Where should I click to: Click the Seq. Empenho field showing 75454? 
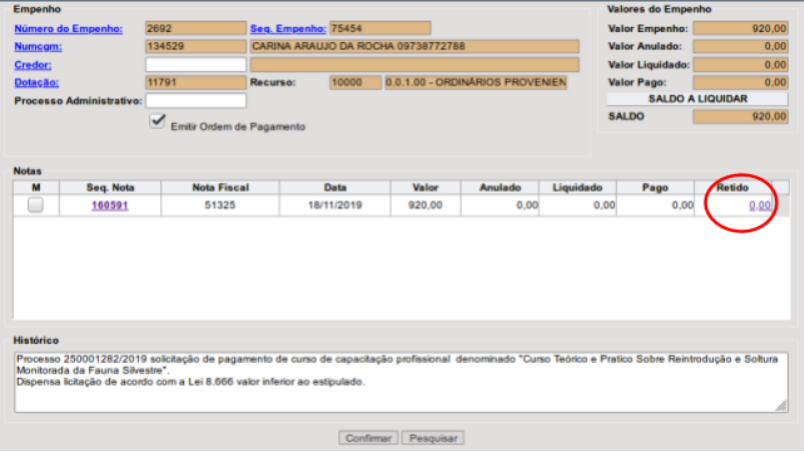point(380,29)
